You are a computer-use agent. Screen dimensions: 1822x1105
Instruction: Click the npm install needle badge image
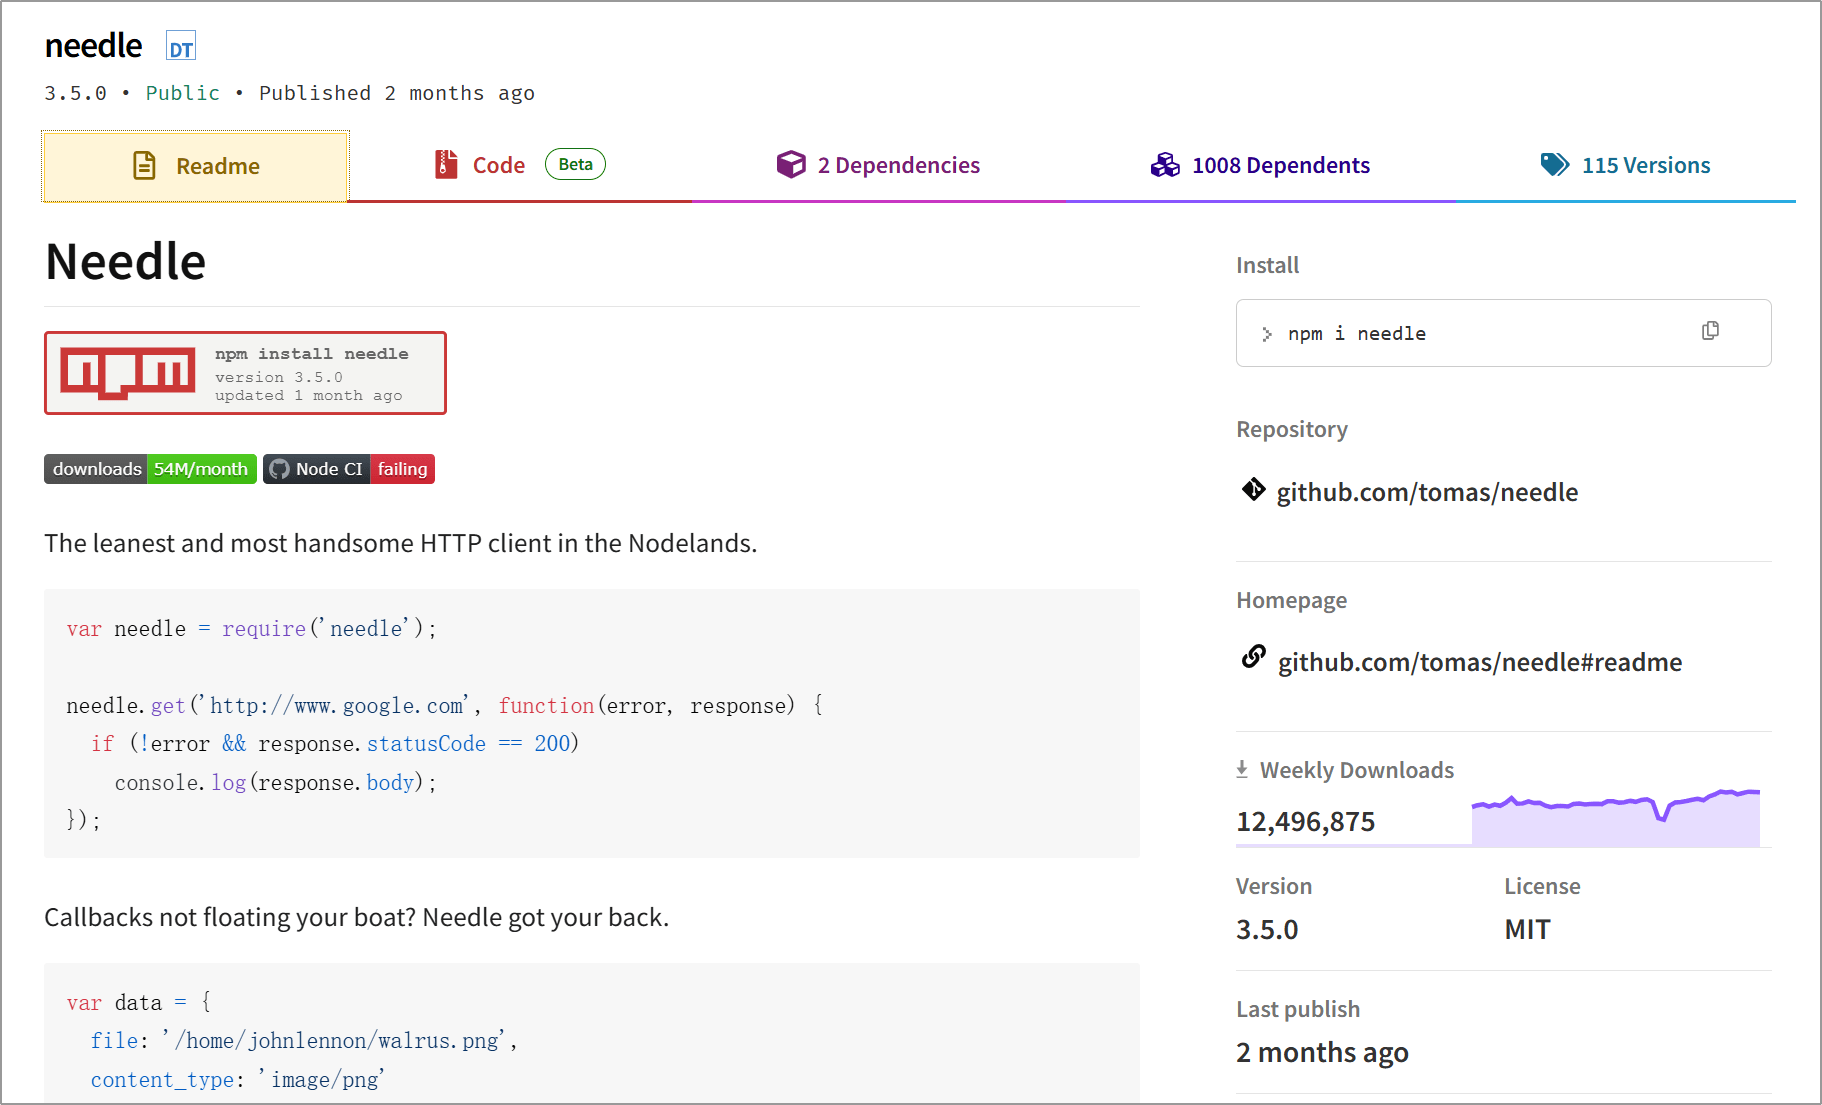(245, 373)
